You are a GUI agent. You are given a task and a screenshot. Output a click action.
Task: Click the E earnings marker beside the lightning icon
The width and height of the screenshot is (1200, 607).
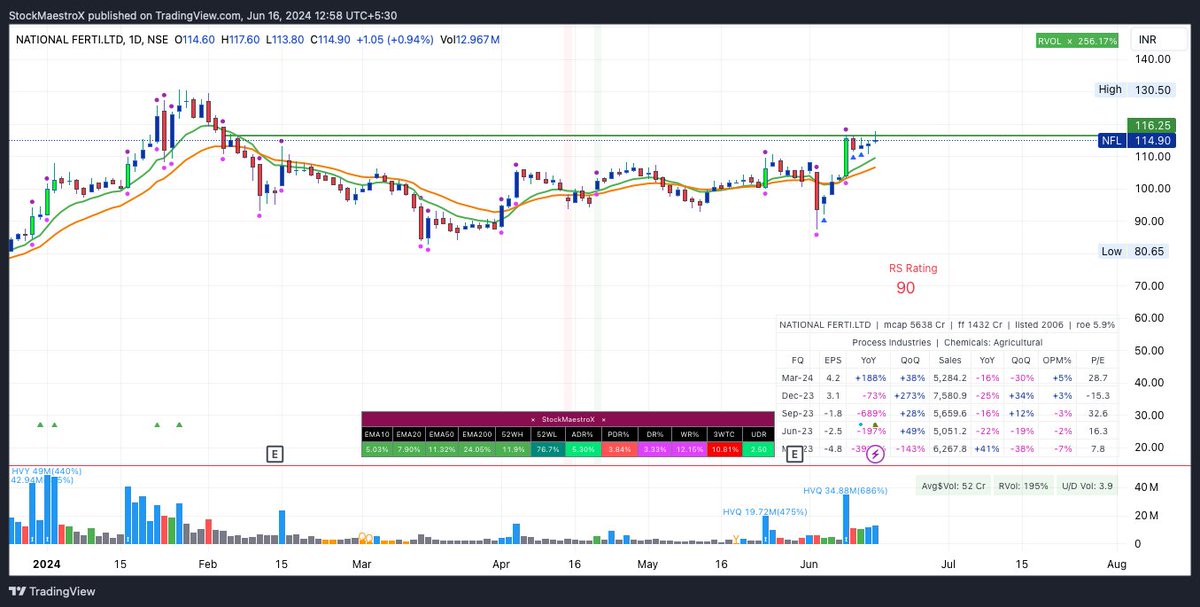point(794,454)
